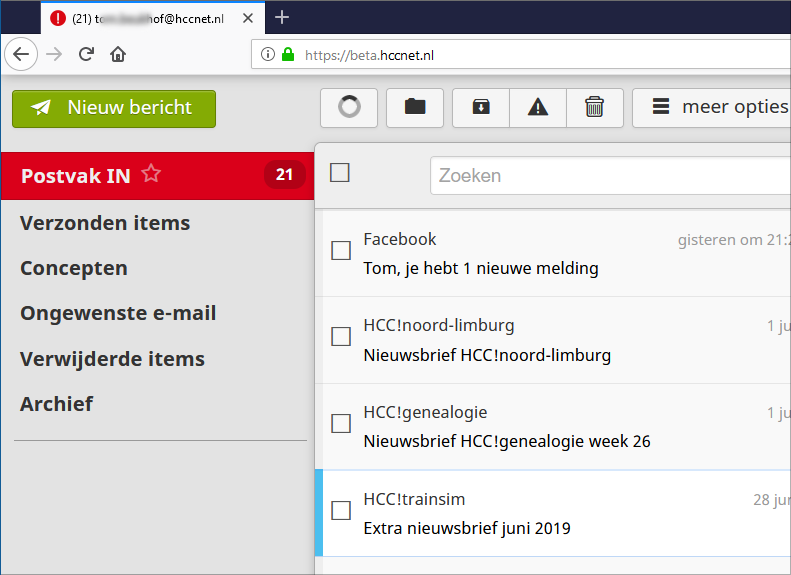
Task: Open the Verzonden items folder
Action: 105,223
